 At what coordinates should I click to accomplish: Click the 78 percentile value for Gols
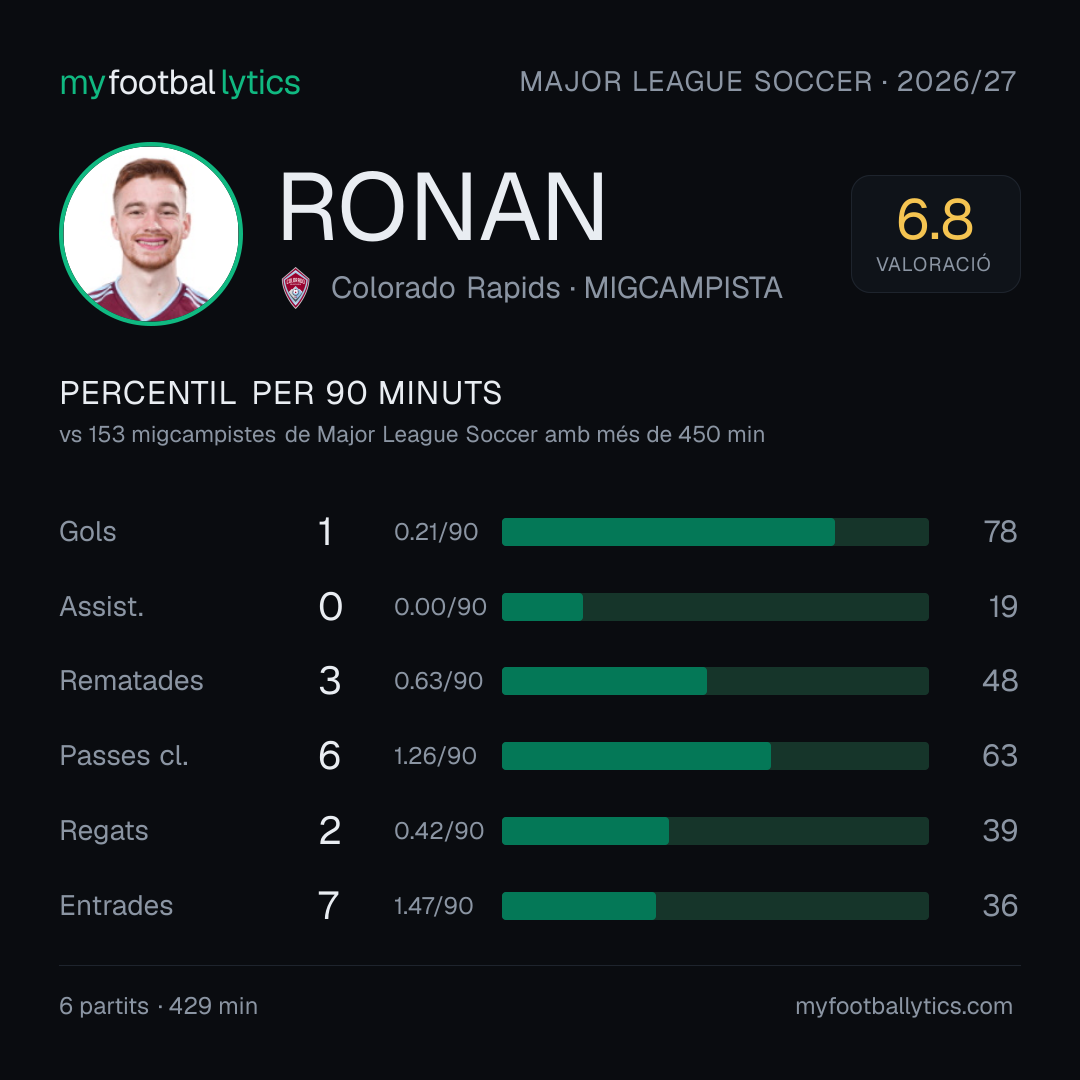point(1000,532)
